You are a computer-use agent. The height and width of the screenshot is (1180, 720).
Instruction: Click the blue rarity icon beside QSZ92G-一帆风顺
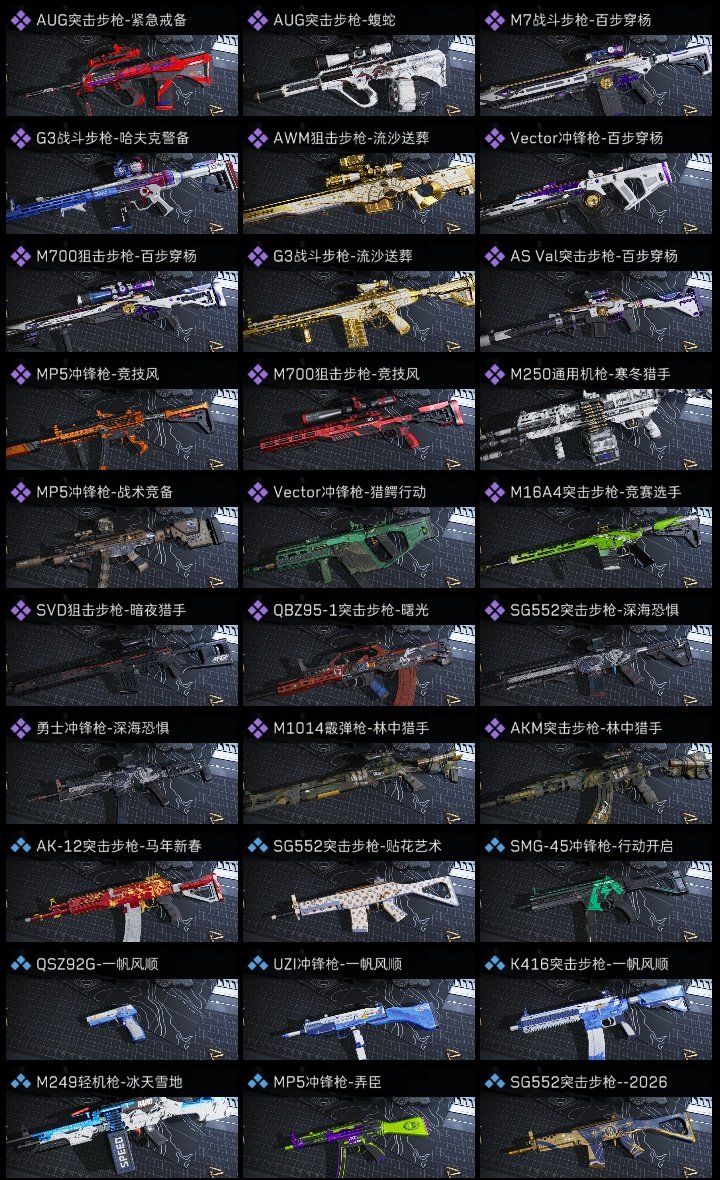point(20,964)
